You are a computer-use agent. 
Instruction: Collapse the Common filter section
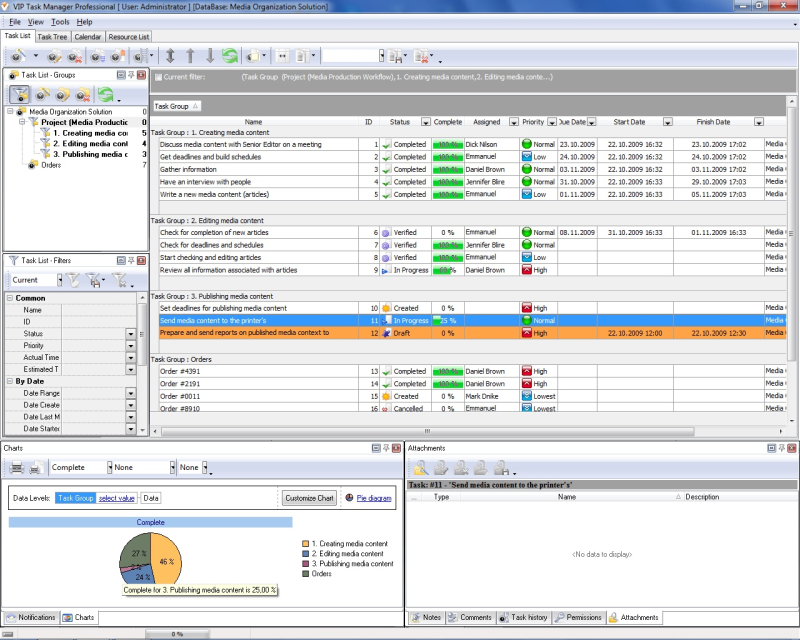[x=10, y=298]
